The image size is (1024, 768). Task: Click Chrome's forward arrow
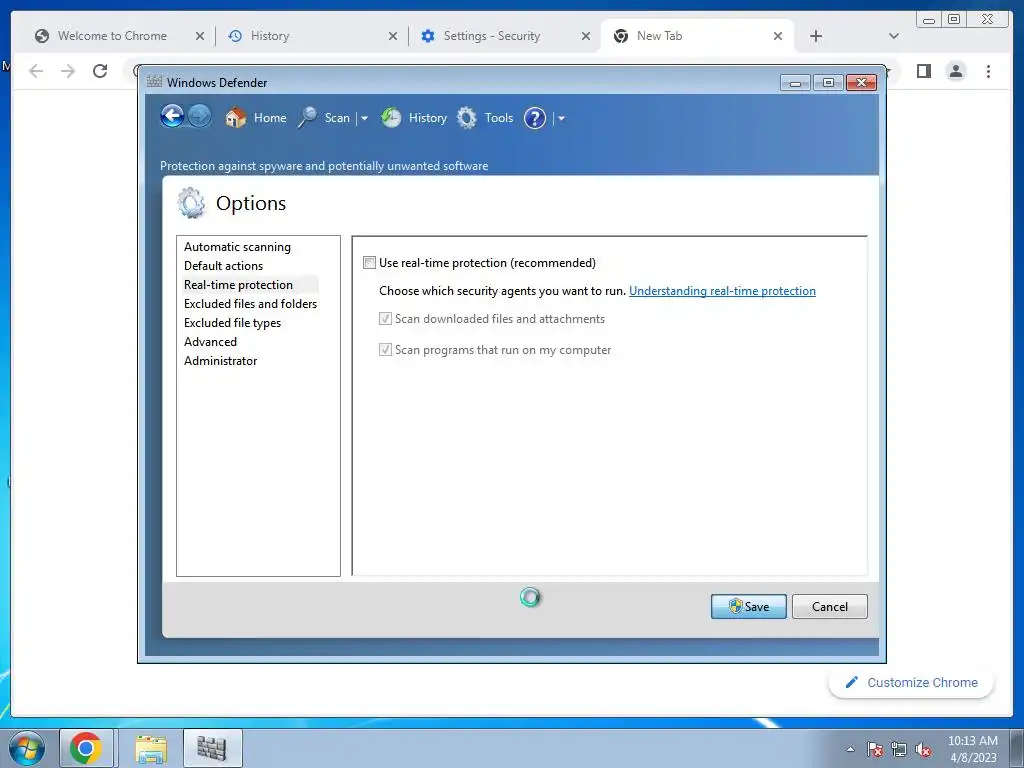(x=68, y=71)
